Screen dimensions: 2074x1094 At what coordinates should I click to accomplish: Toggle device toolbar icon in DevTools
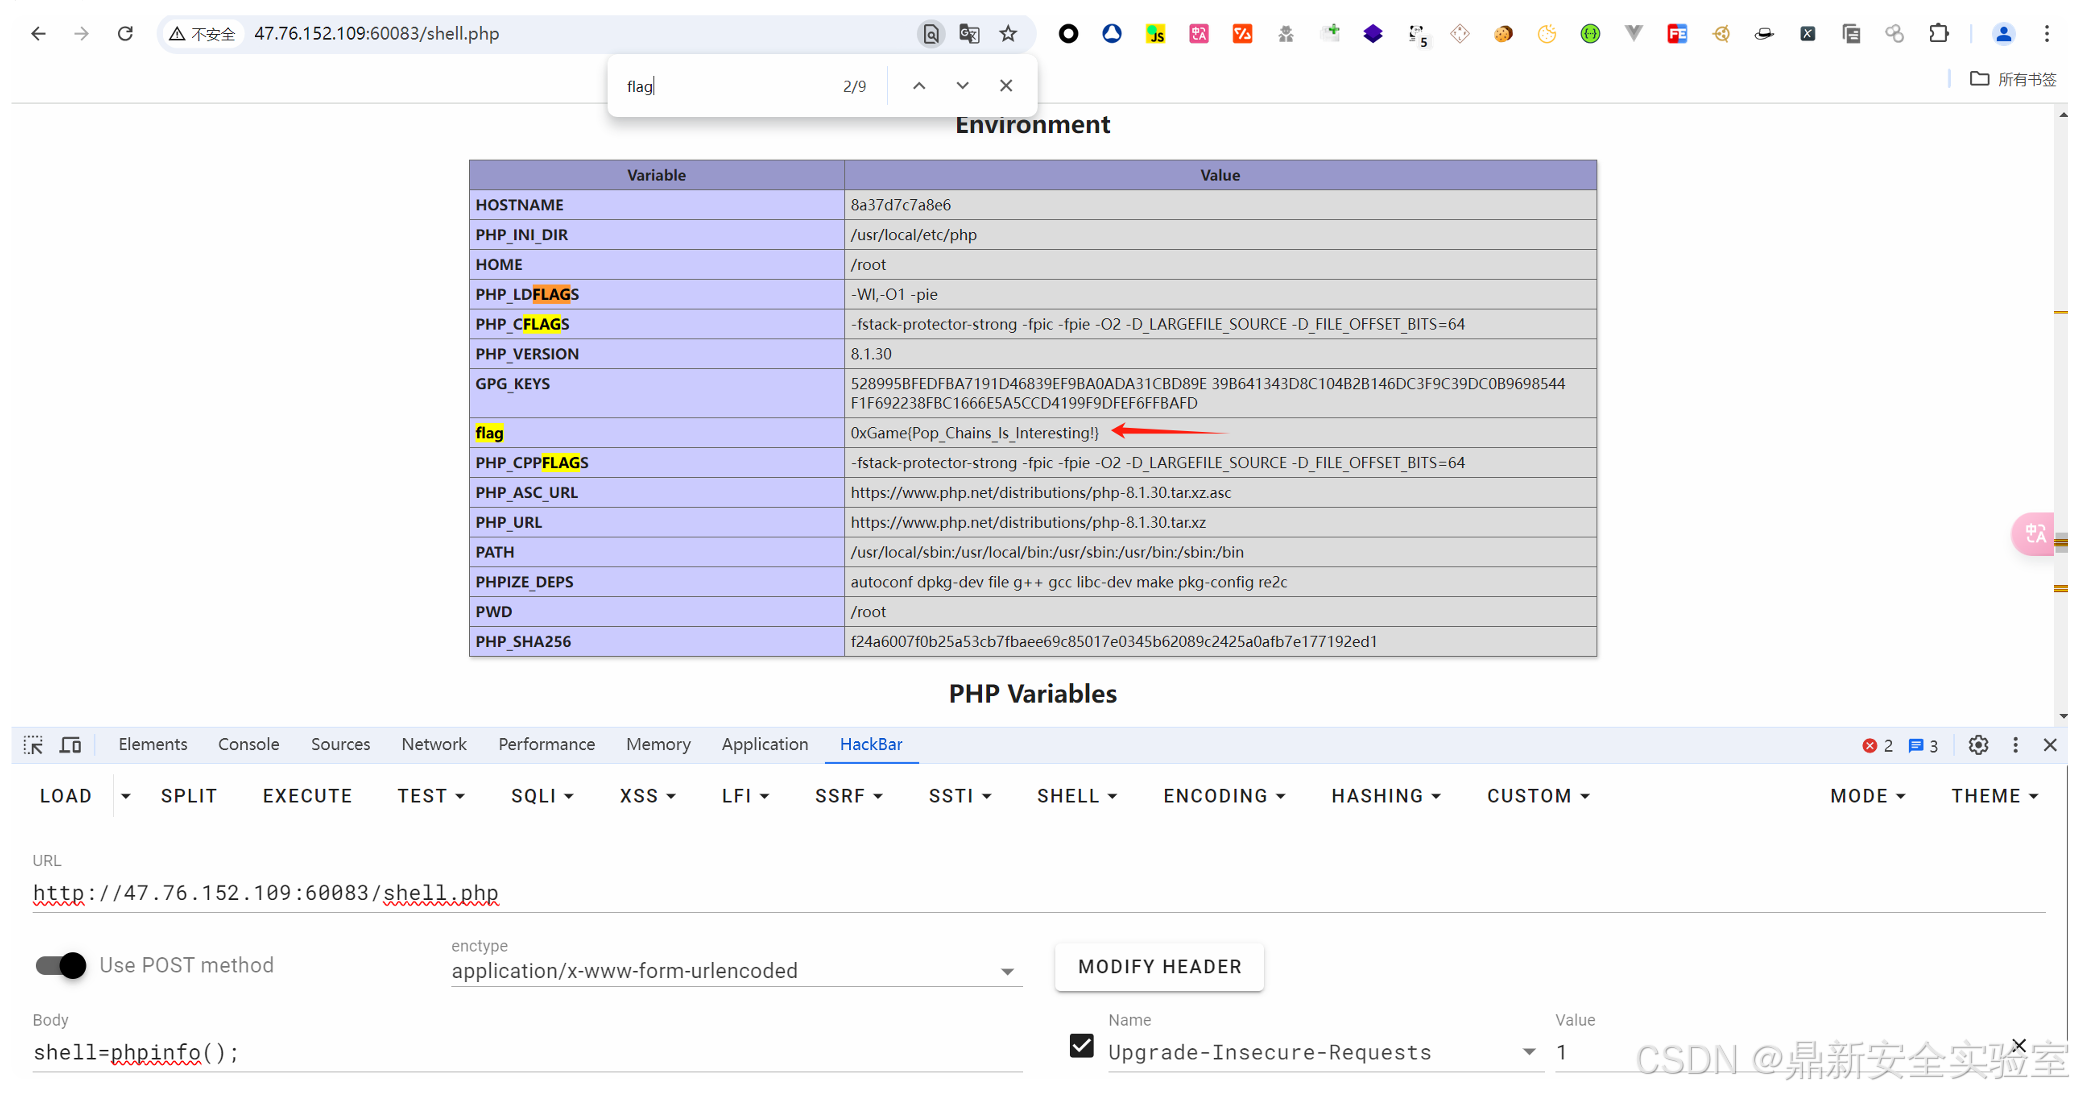tap(70, 745)
